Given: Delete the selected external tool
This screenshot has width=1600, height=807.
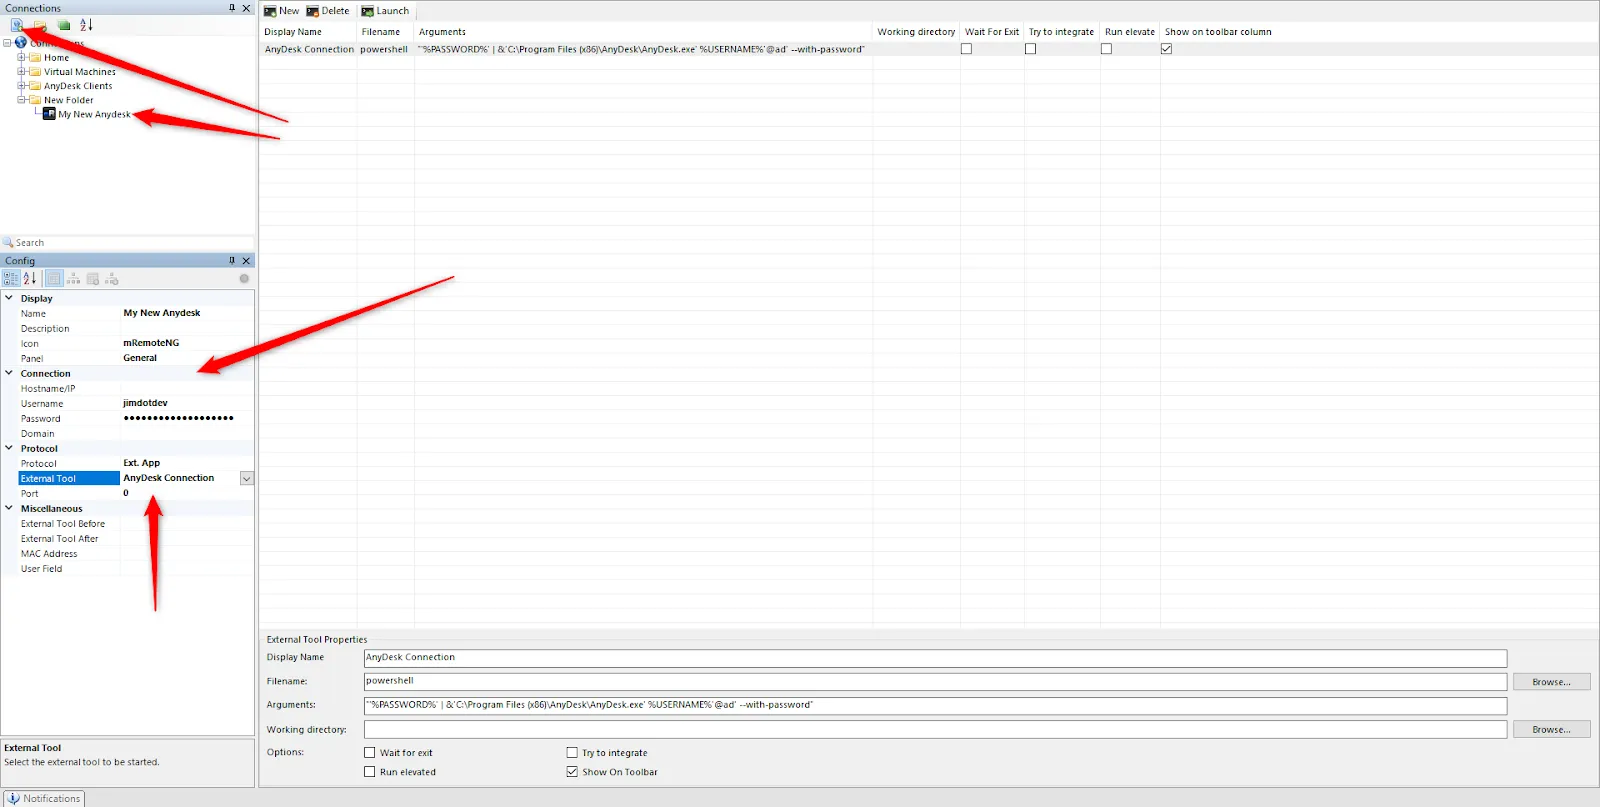Looking at the screenshot, I should (x=328, y=11).
